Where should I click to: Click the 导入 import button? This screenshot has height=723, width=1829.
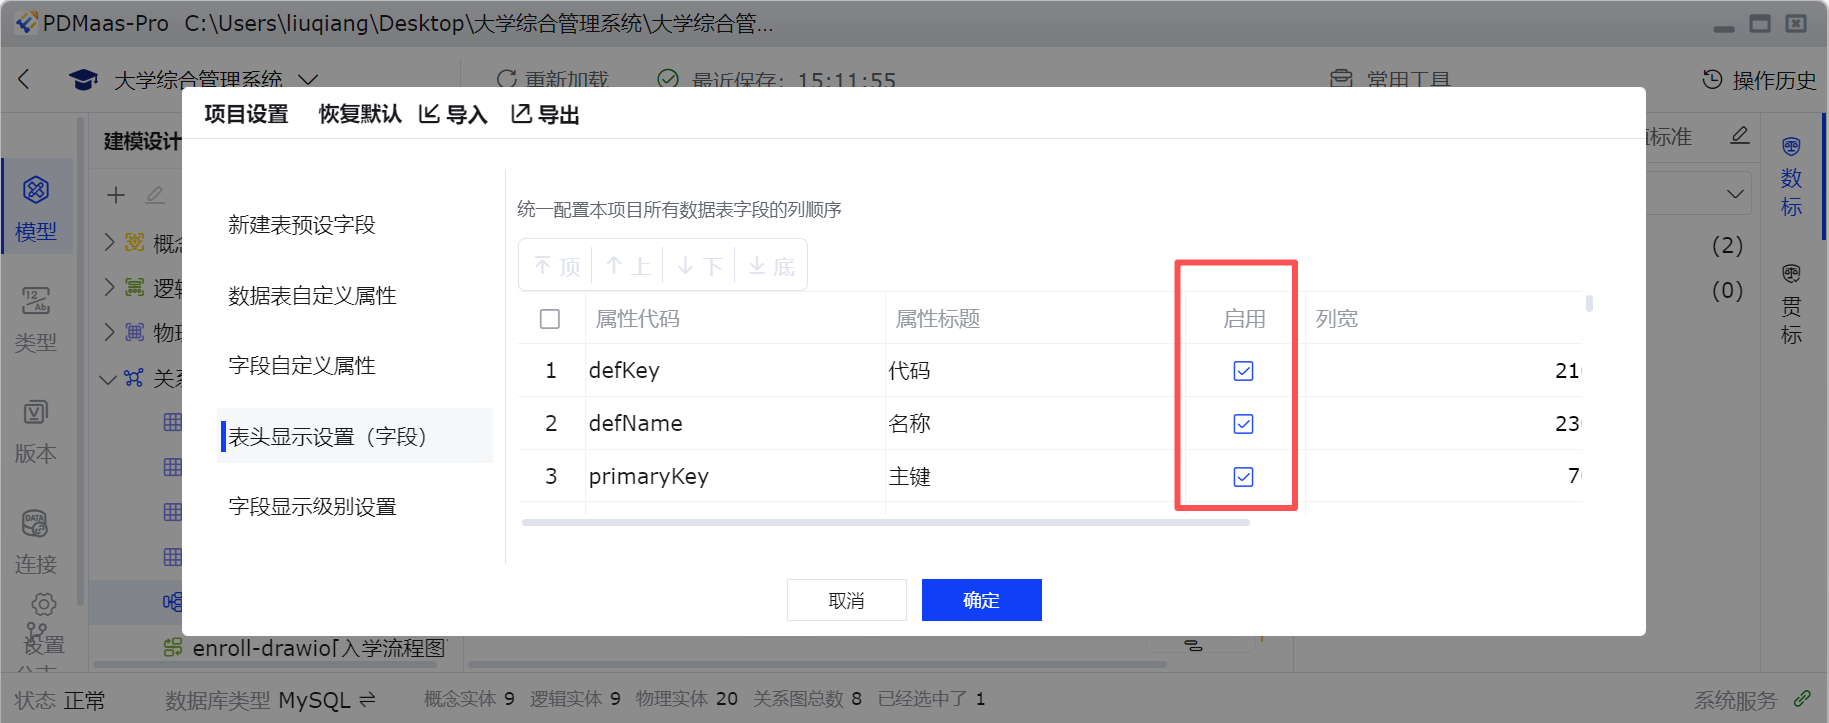pyautogui.click(x=453, y=114)
